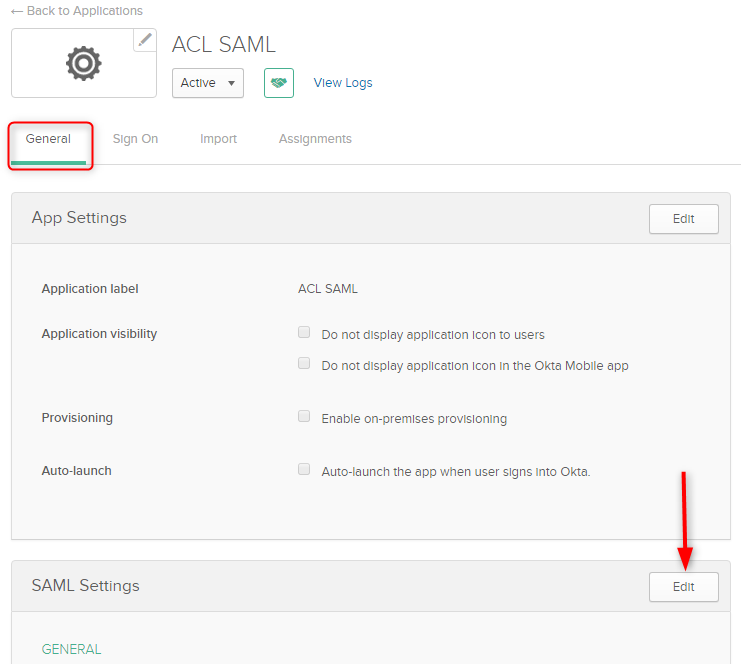Check hide icon in Okta Mobile app
The width and height of the screenshot is (741, 664).
tap(304, 363)
